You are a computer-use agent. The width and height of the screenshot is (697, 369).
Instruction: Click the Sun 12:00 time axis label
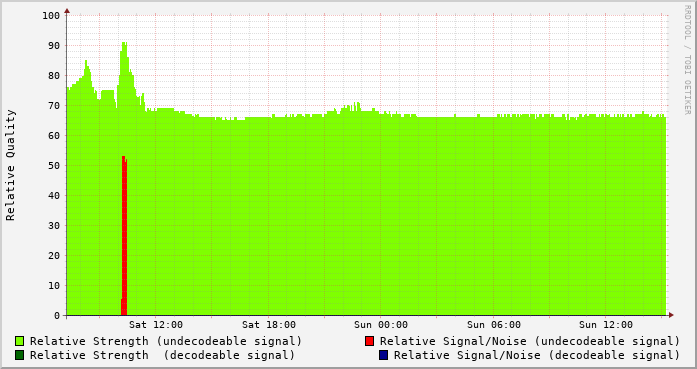click(x=605, y=325)
